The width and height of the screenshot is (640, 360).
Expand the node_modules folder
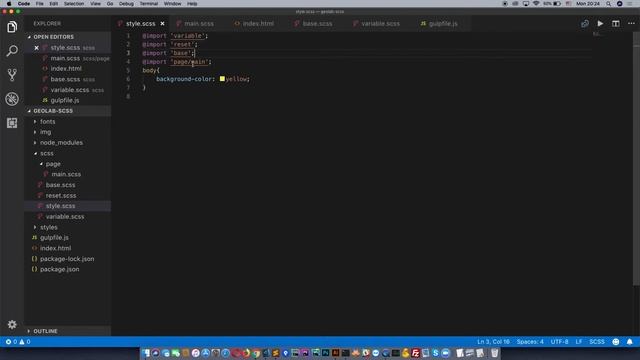[61, 143]
